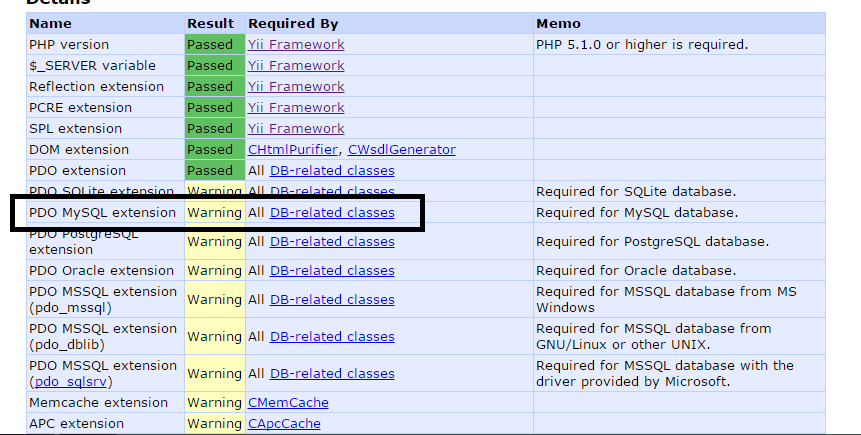This screenshot has height=435, width=861.
Task: Open DB-related classes link in PDO extension row
Action: tap(332, 170)
